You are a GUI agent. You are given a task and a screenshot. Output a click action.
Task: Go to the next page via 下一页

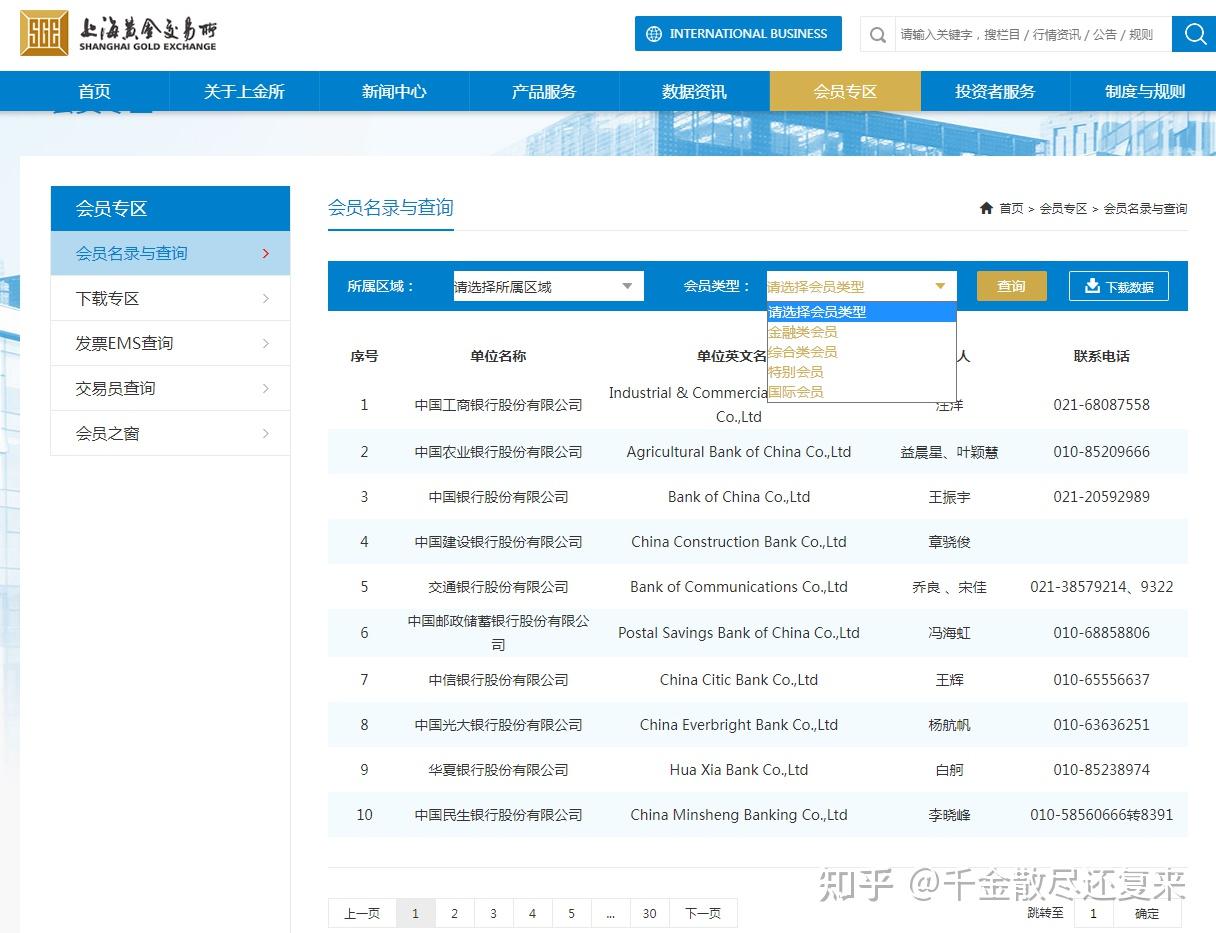click(703, 912)
